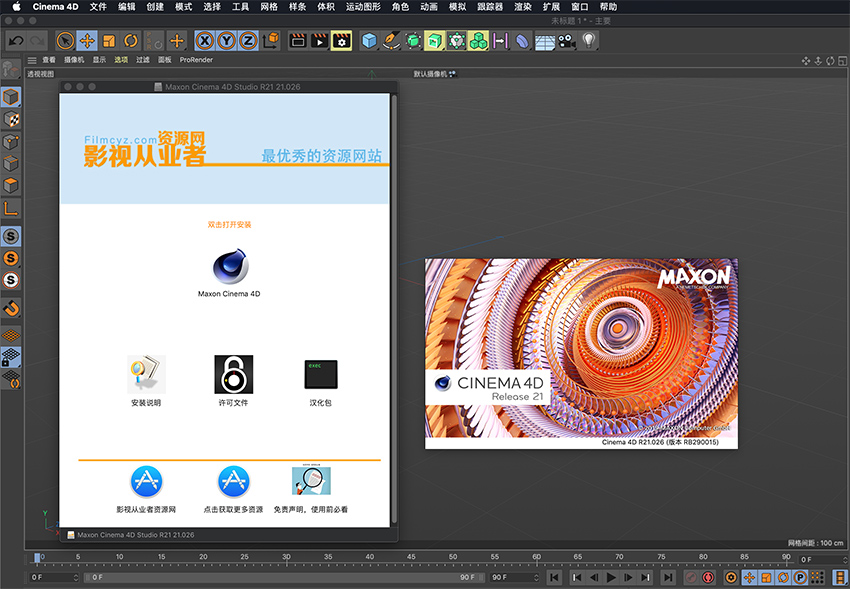Open the 汉化包 localization package
Image resolution: width=850 pixels, height=589 pixels.
pos(321,374)
